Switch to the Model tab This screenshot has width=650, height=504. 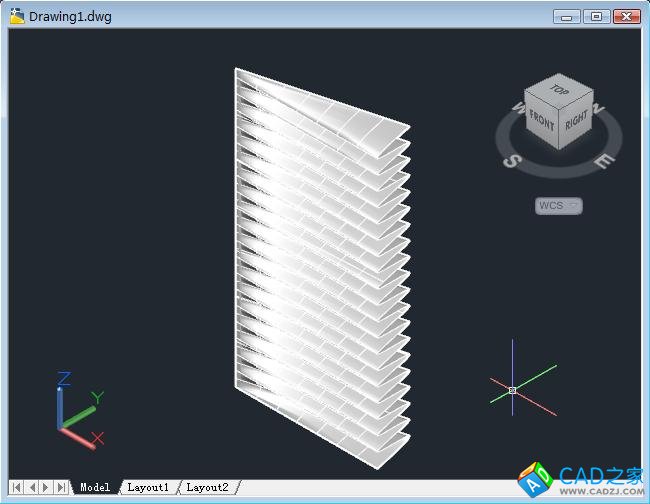[x=95, y=487]
